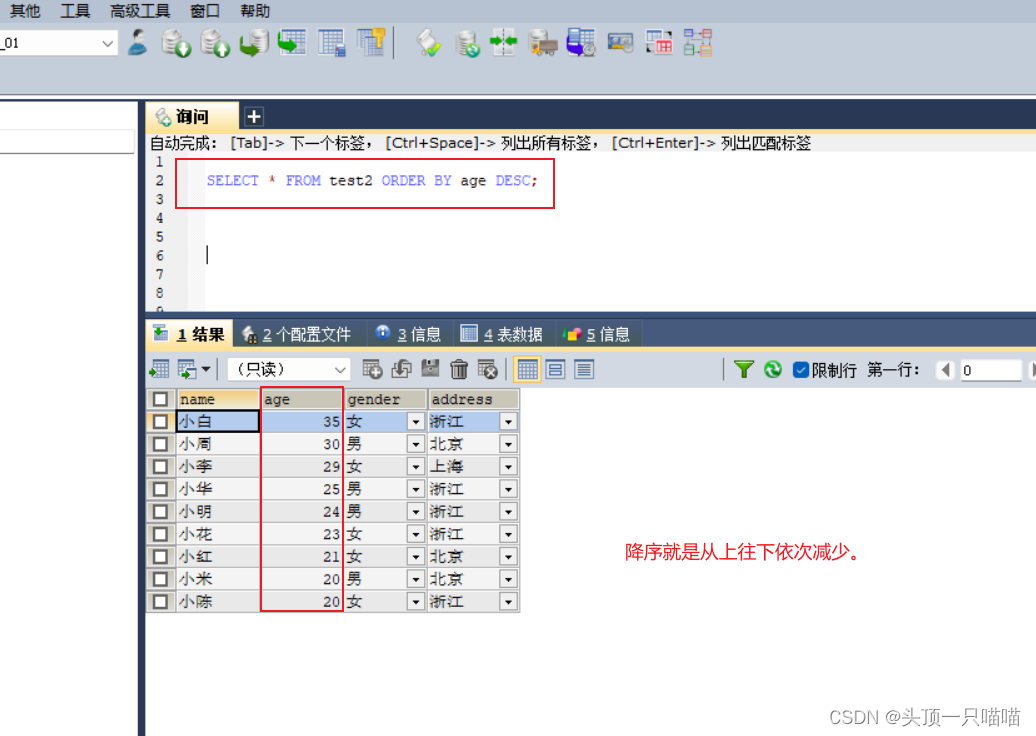This screenshot has width=1036, height=736.
Task: Refresh the query result set
Action: 772,369
